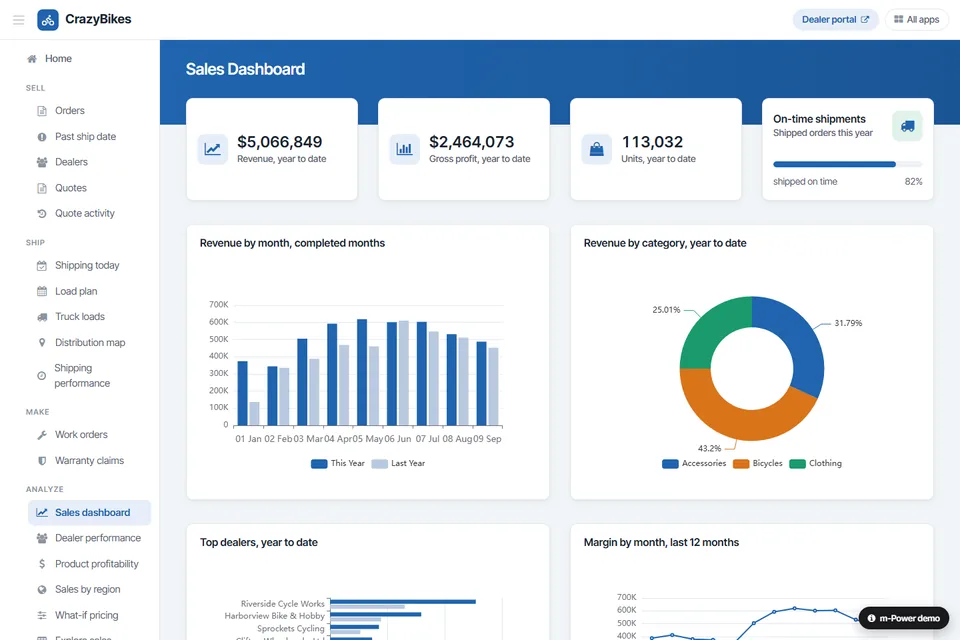Toggle Bicycles legend swatch
The image size is (960, 640).
click(741, 464)
